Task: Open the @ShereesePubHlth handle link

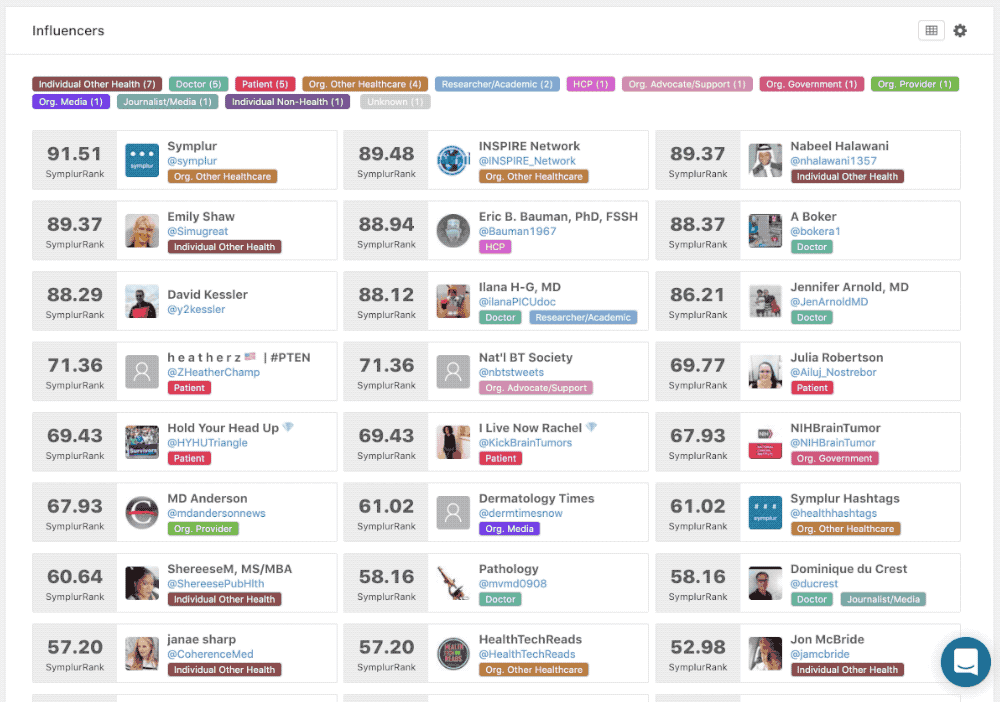Action: [x=216, y=584]
